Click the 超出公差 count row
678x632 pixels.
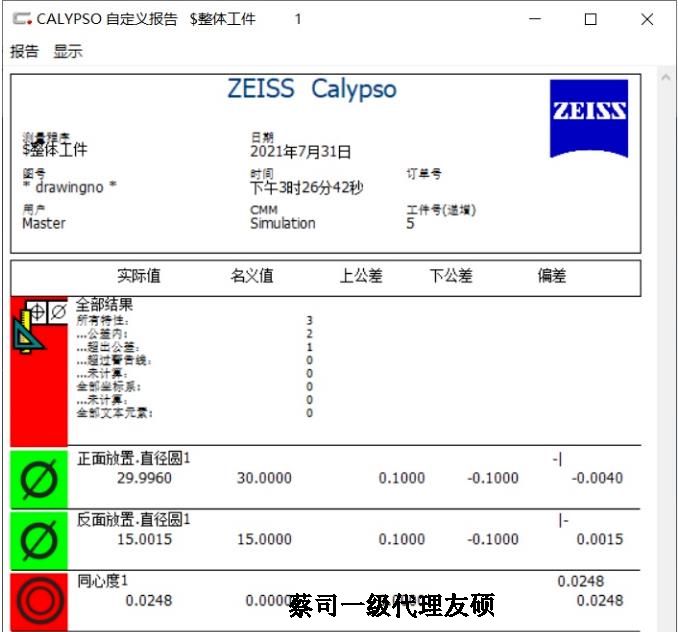pyautogui.click(x=194, y=347)
